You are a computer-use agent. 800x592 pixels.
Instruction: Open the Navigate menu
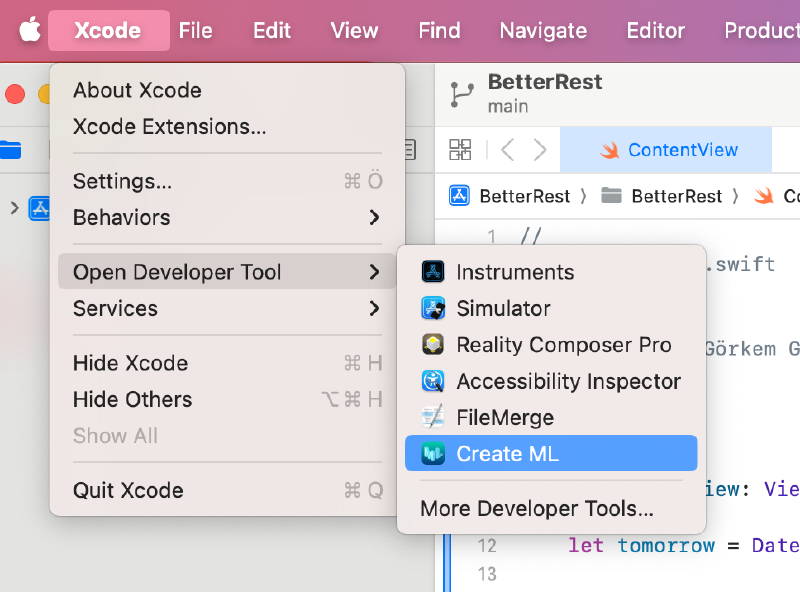543,31
